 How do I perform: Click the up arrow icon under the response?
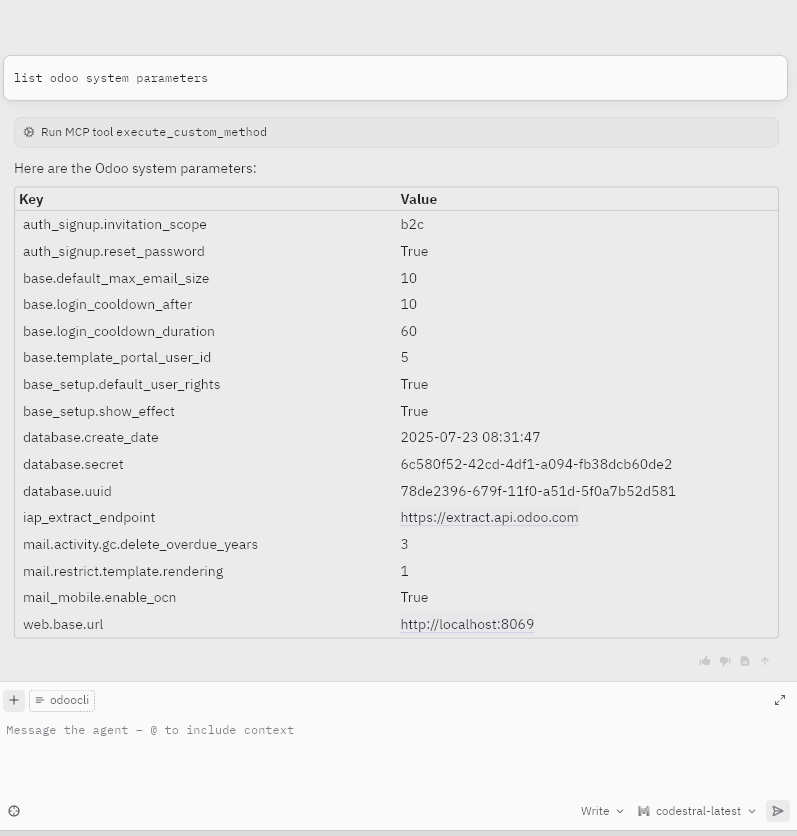pyautogui.click(x=765, y=661)
